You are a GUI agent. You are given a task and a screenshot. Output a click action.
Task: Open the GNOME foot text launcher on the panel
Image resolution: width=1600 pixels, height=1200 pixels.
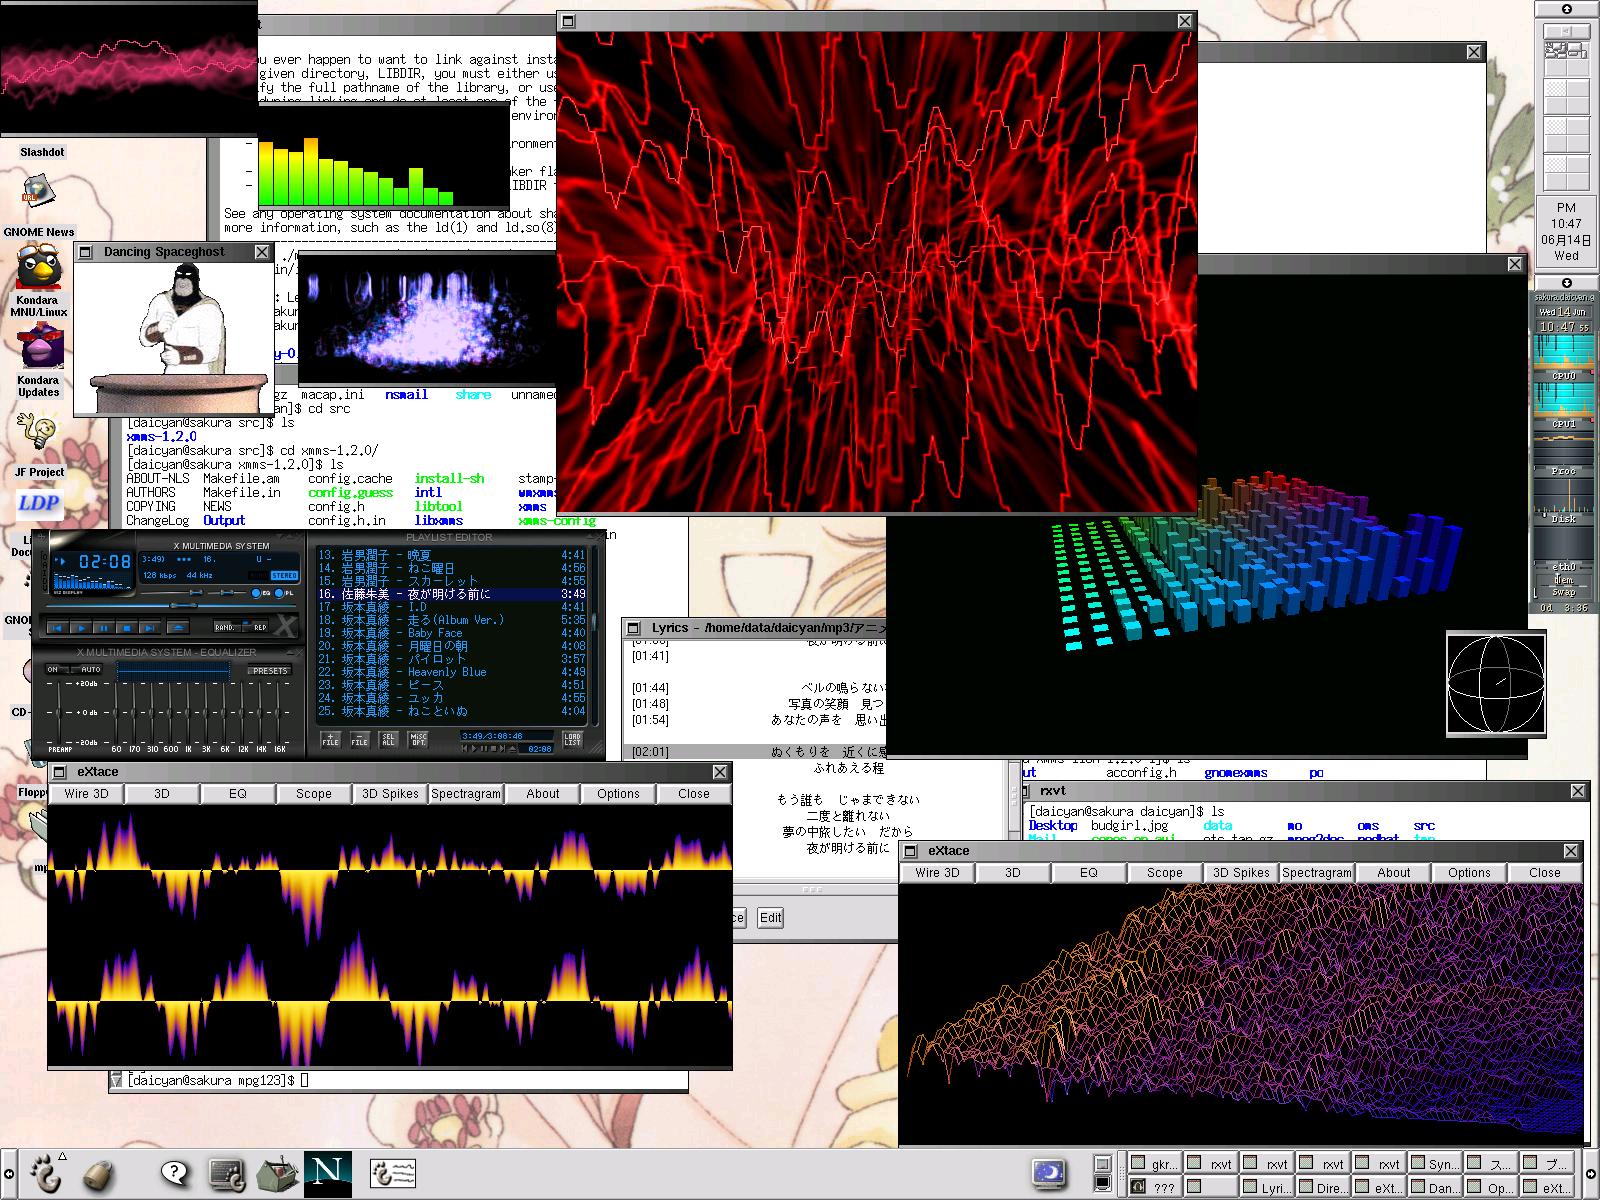[392, 1173]
